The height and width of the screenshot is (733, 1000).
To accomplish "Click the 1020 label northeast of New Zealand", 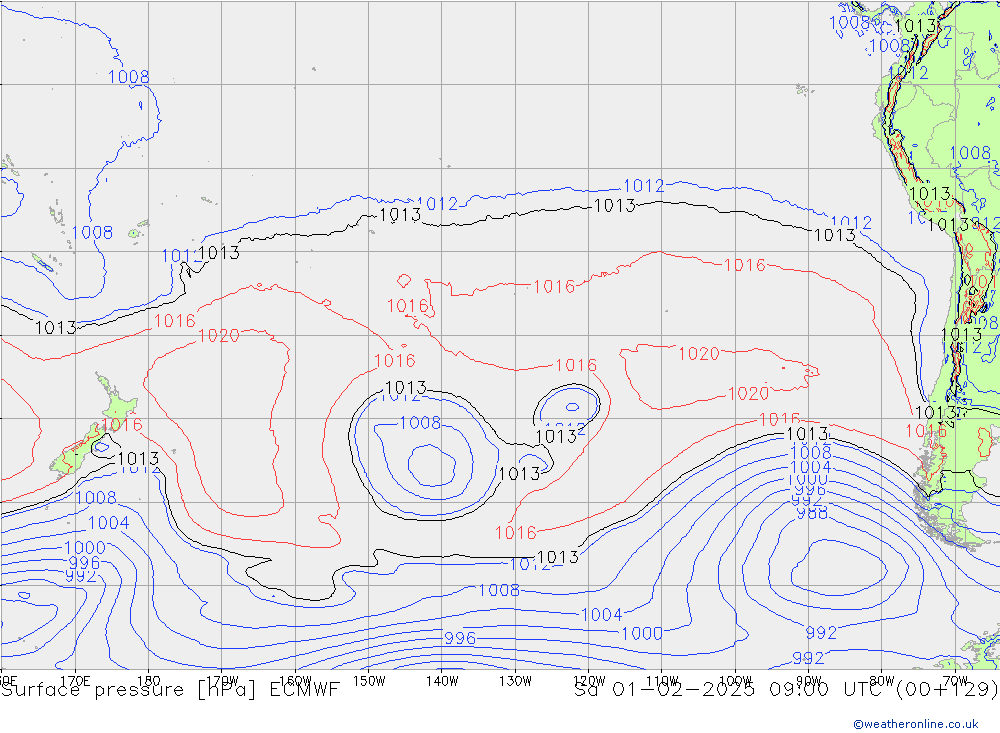I will tap(218, 336).
